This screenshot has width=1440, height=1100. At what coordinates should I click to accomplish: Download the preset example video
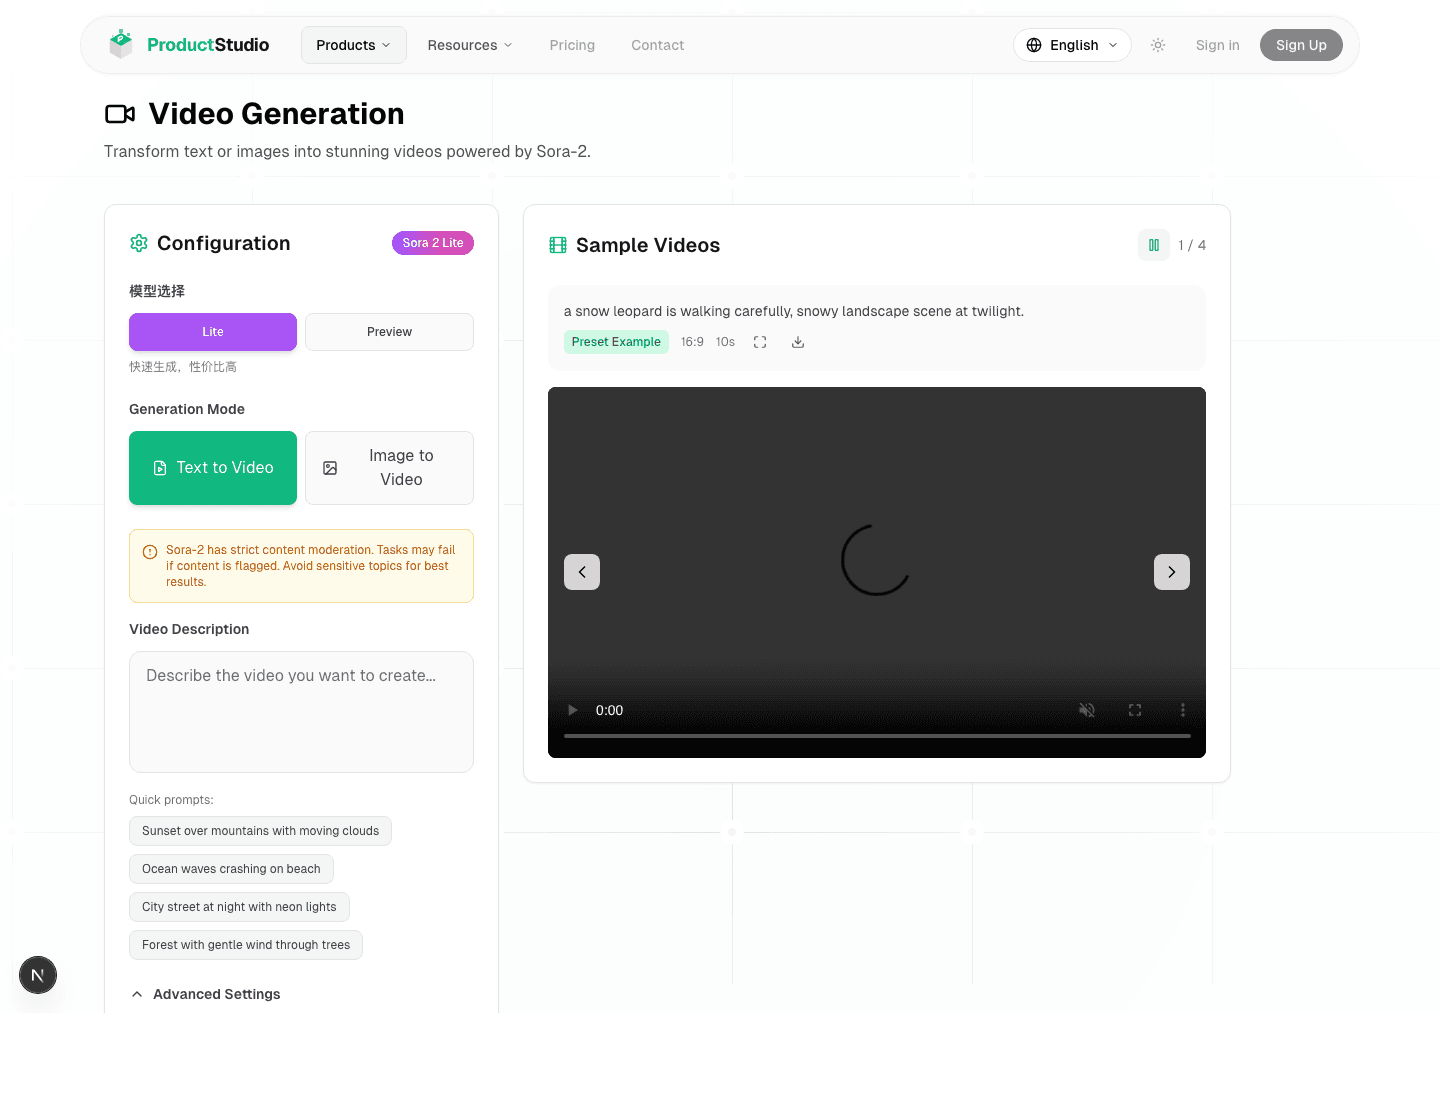click(x=798, y=342)
